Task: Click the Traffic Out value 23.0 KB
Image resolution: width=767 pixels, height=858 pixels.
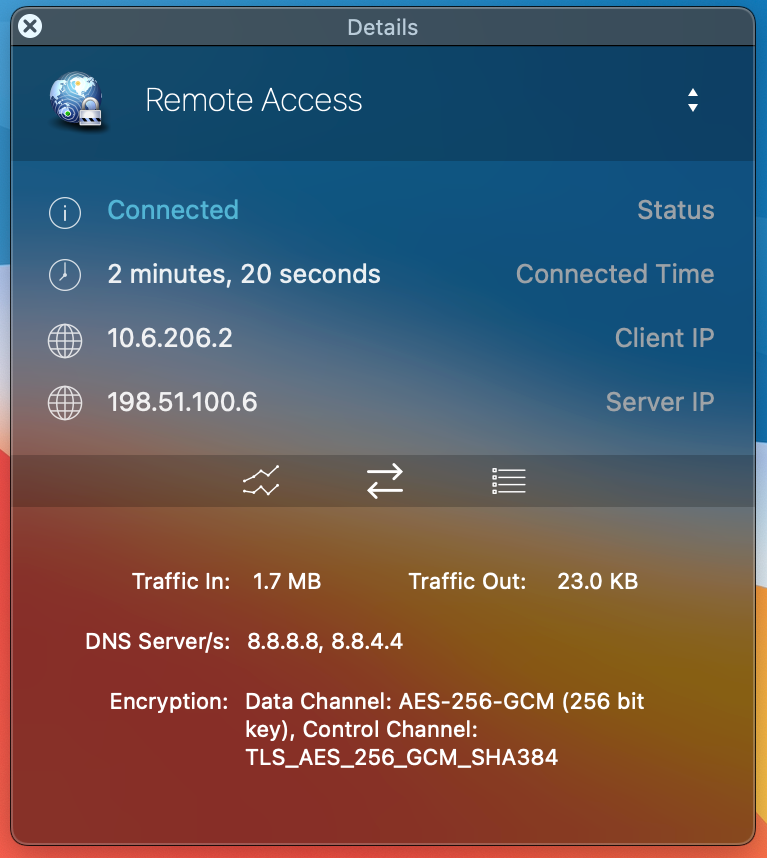Action: tap(597, 581)
